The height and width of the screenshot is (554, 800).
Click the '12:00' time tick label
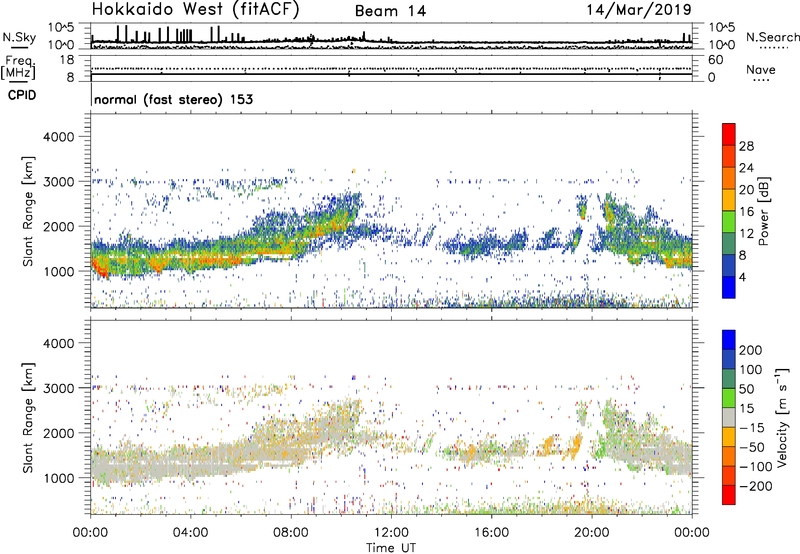pyautogui.click(x=391, y=533)
